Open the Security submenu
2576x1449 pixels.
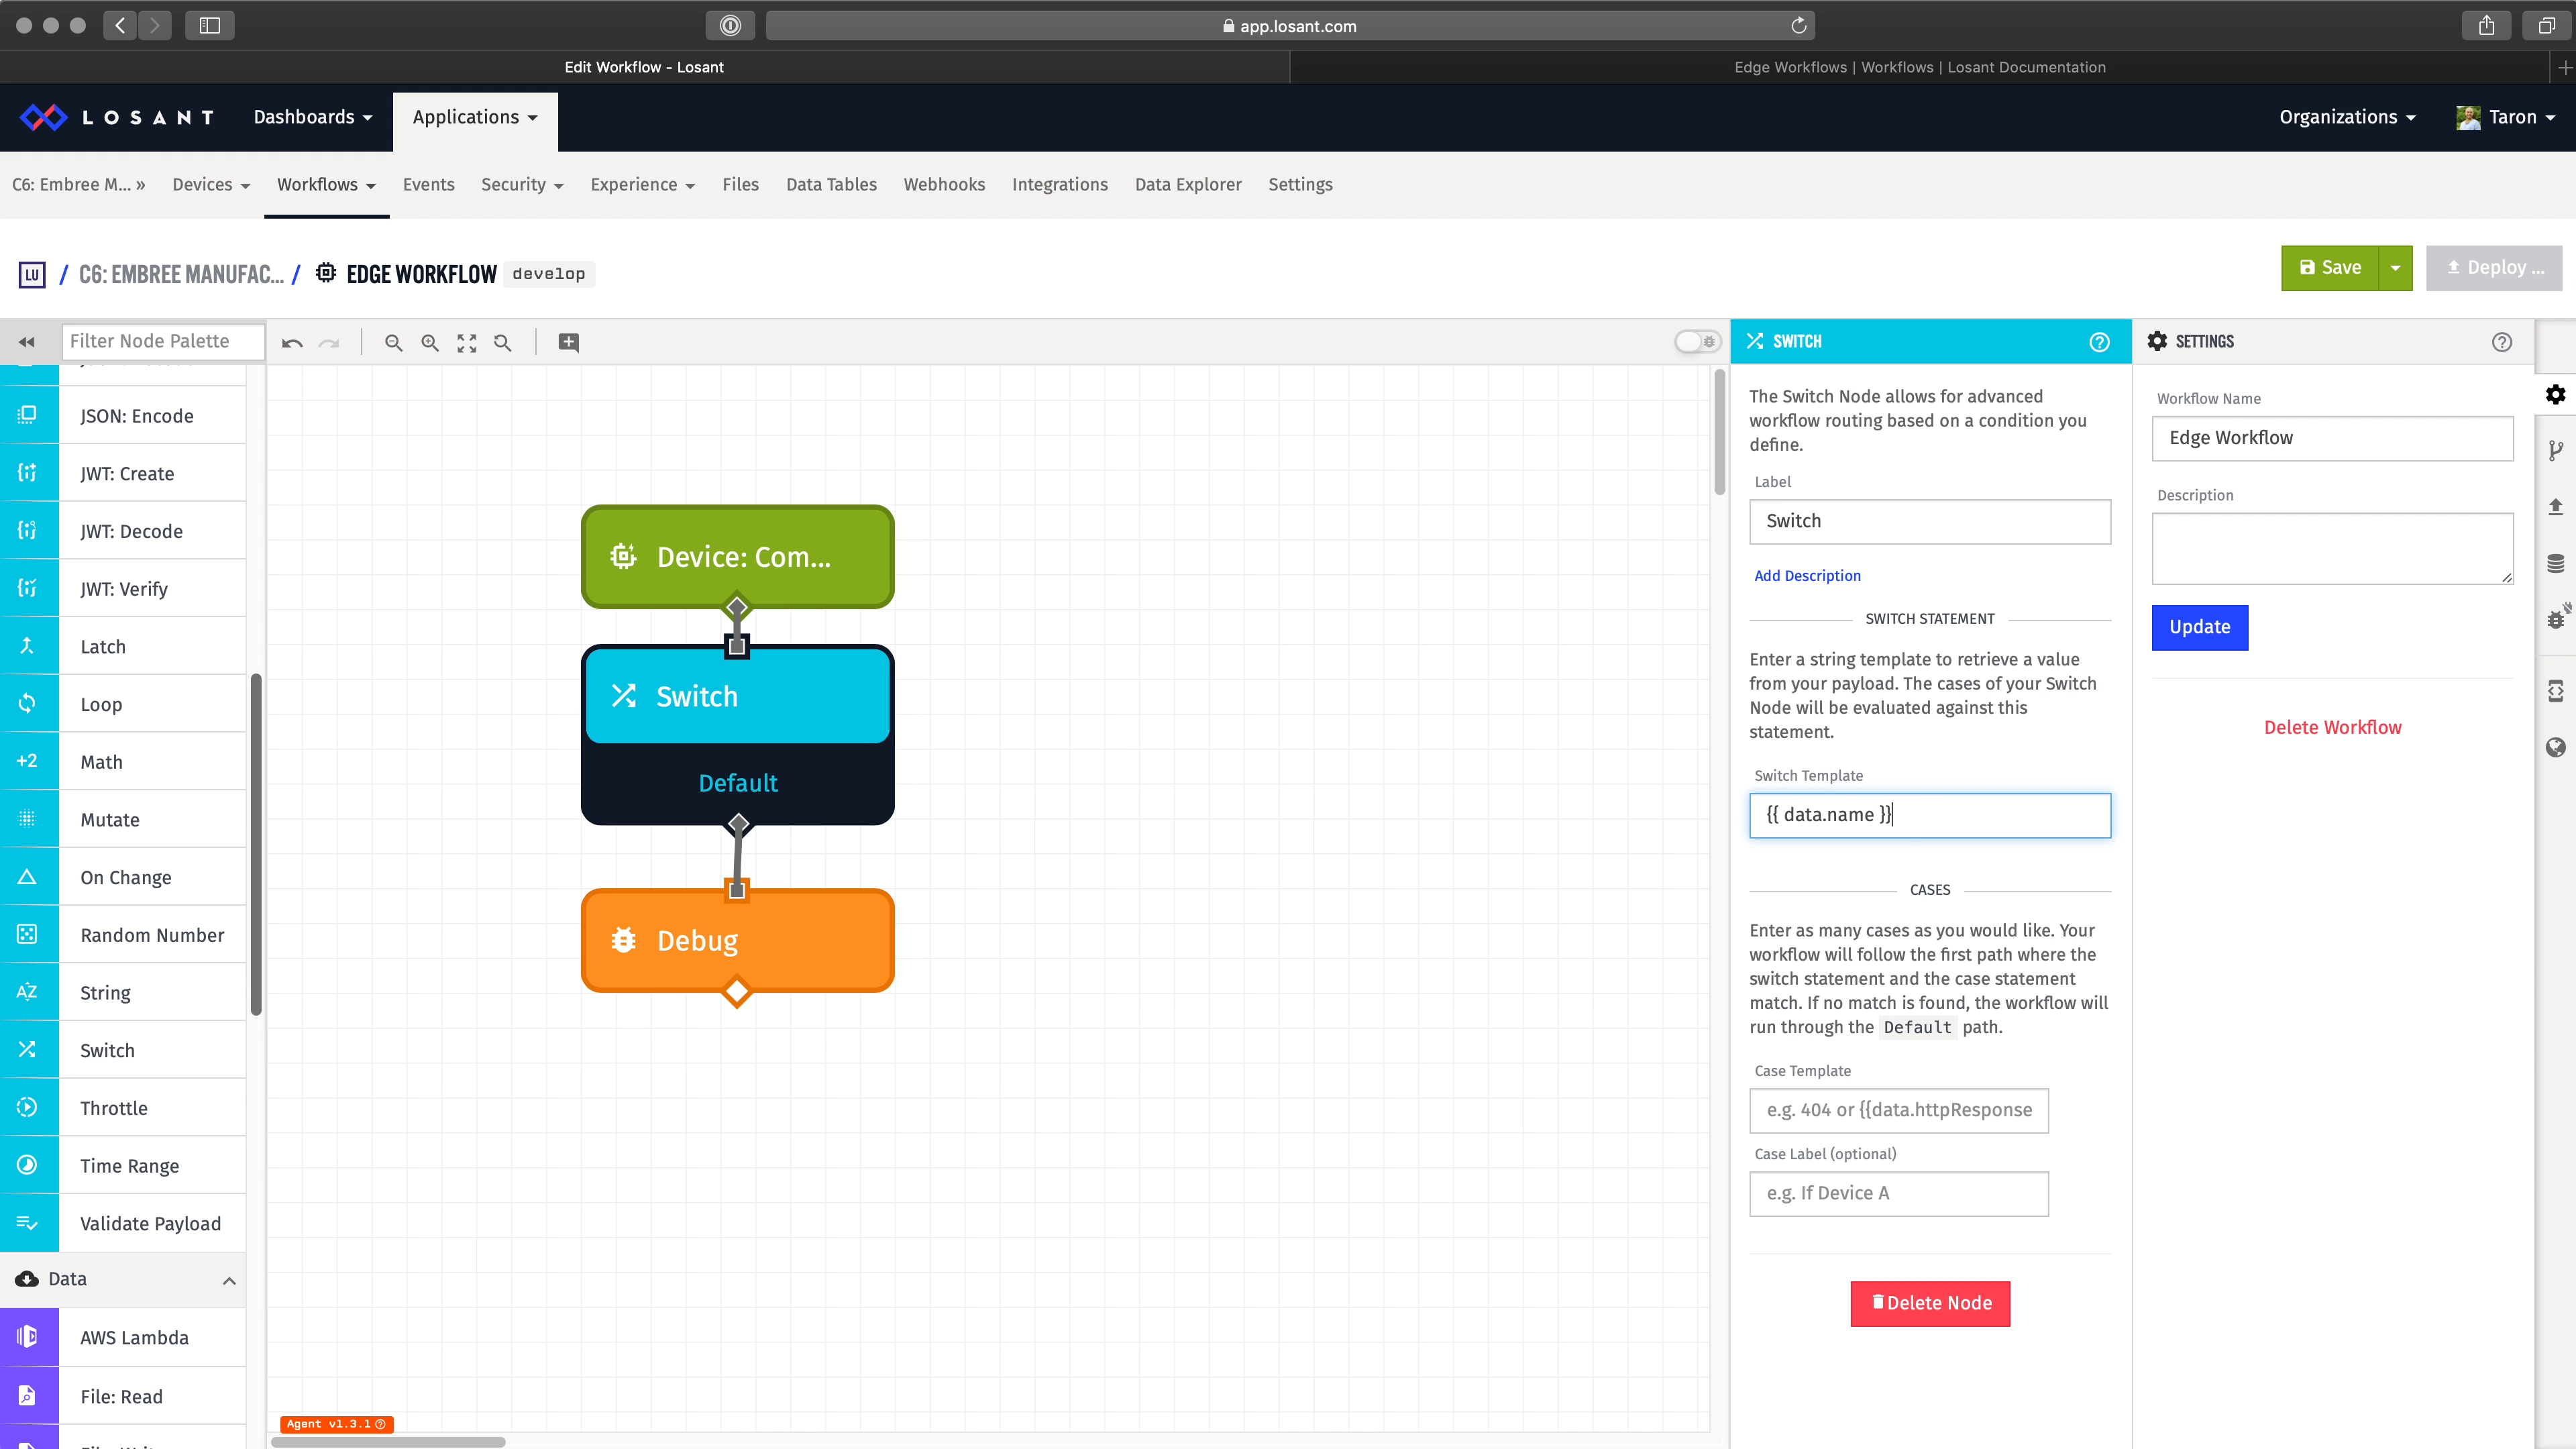[522, 184]
